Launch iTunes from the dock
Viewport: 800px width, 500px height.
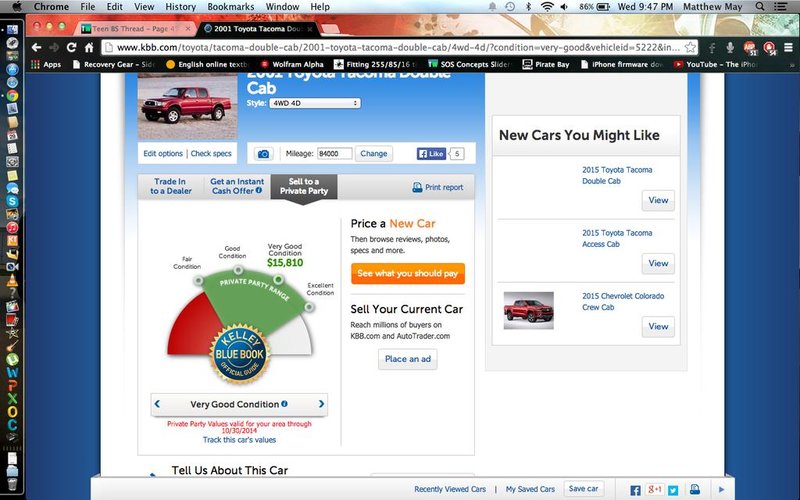12,228
